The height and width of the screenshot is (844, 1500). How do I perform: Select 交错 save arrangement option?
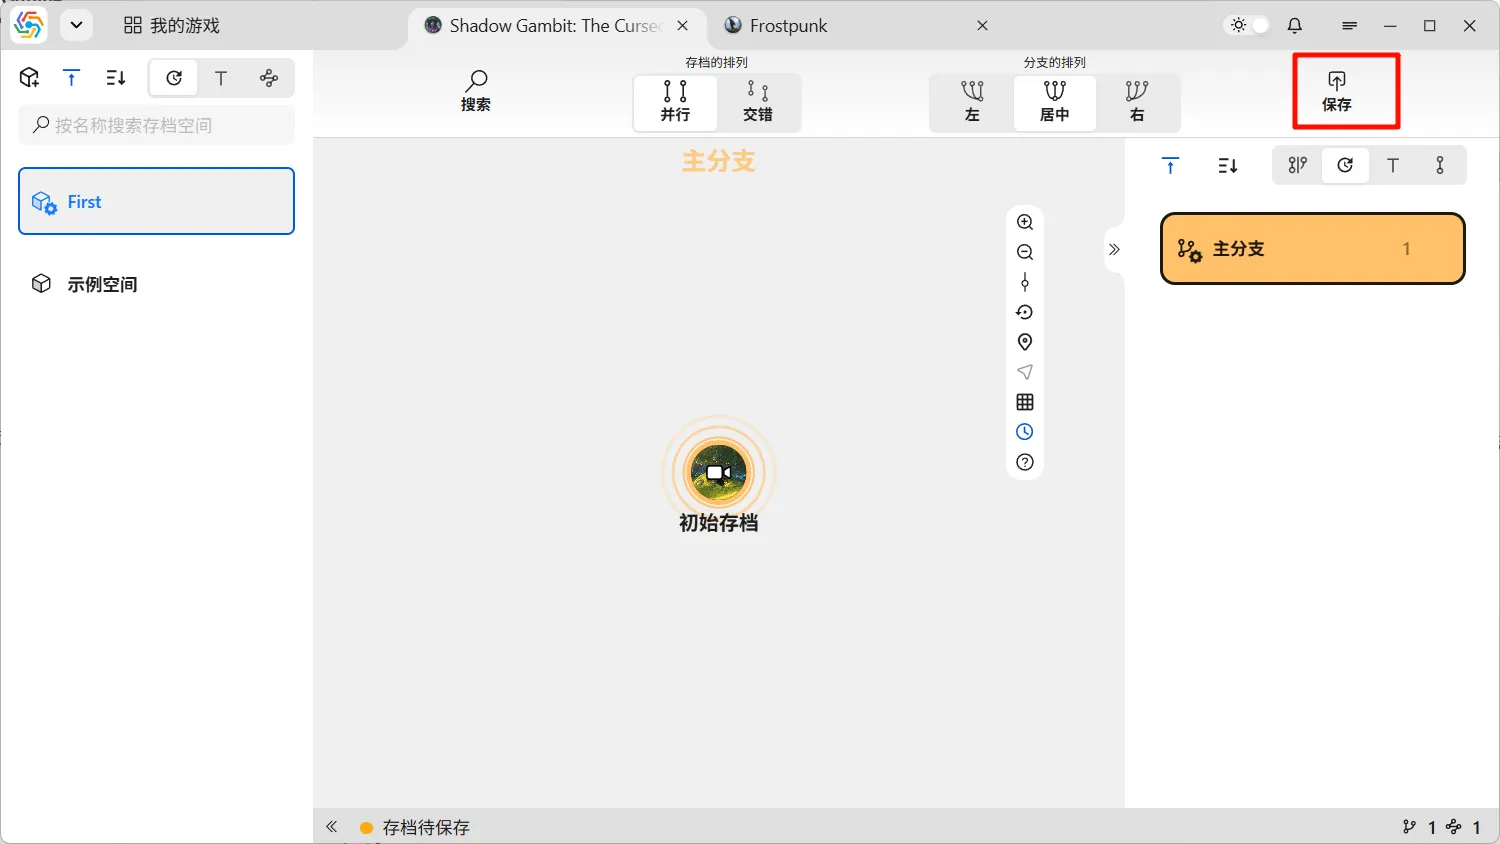(x=758, y=102)
